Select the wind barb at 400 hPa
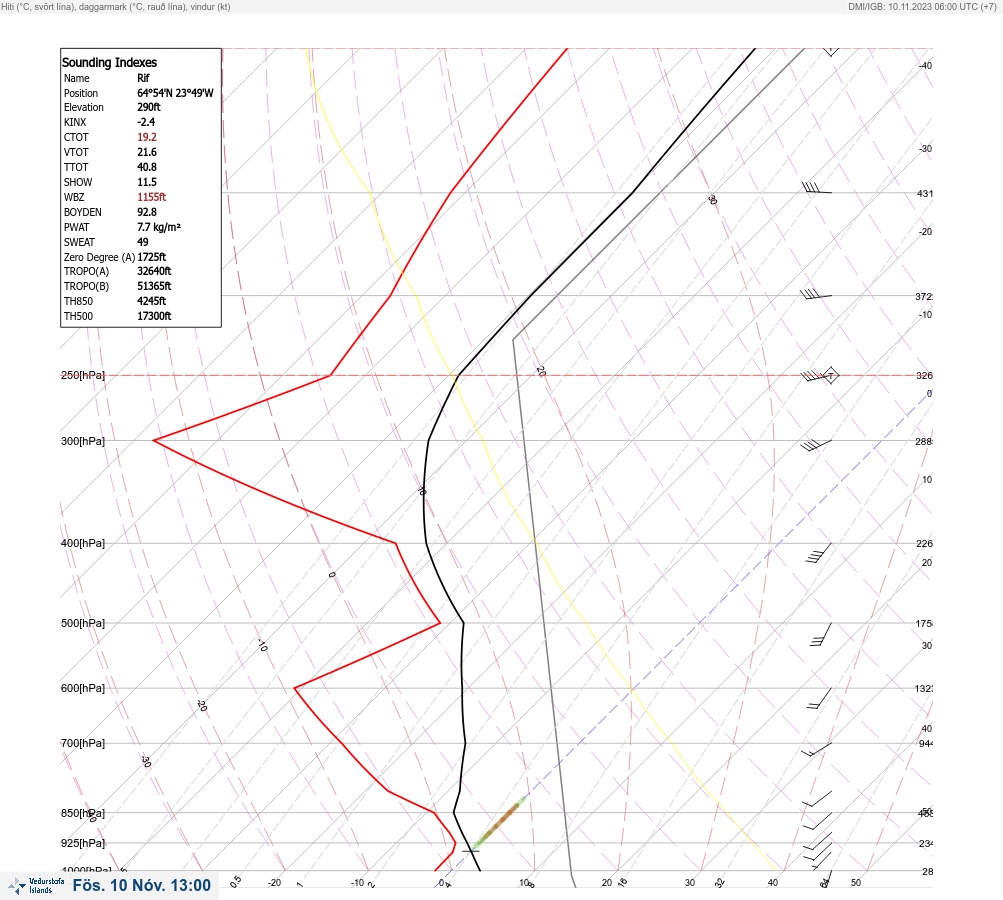Screen dimensions: 1003x900 click(818, 553)
